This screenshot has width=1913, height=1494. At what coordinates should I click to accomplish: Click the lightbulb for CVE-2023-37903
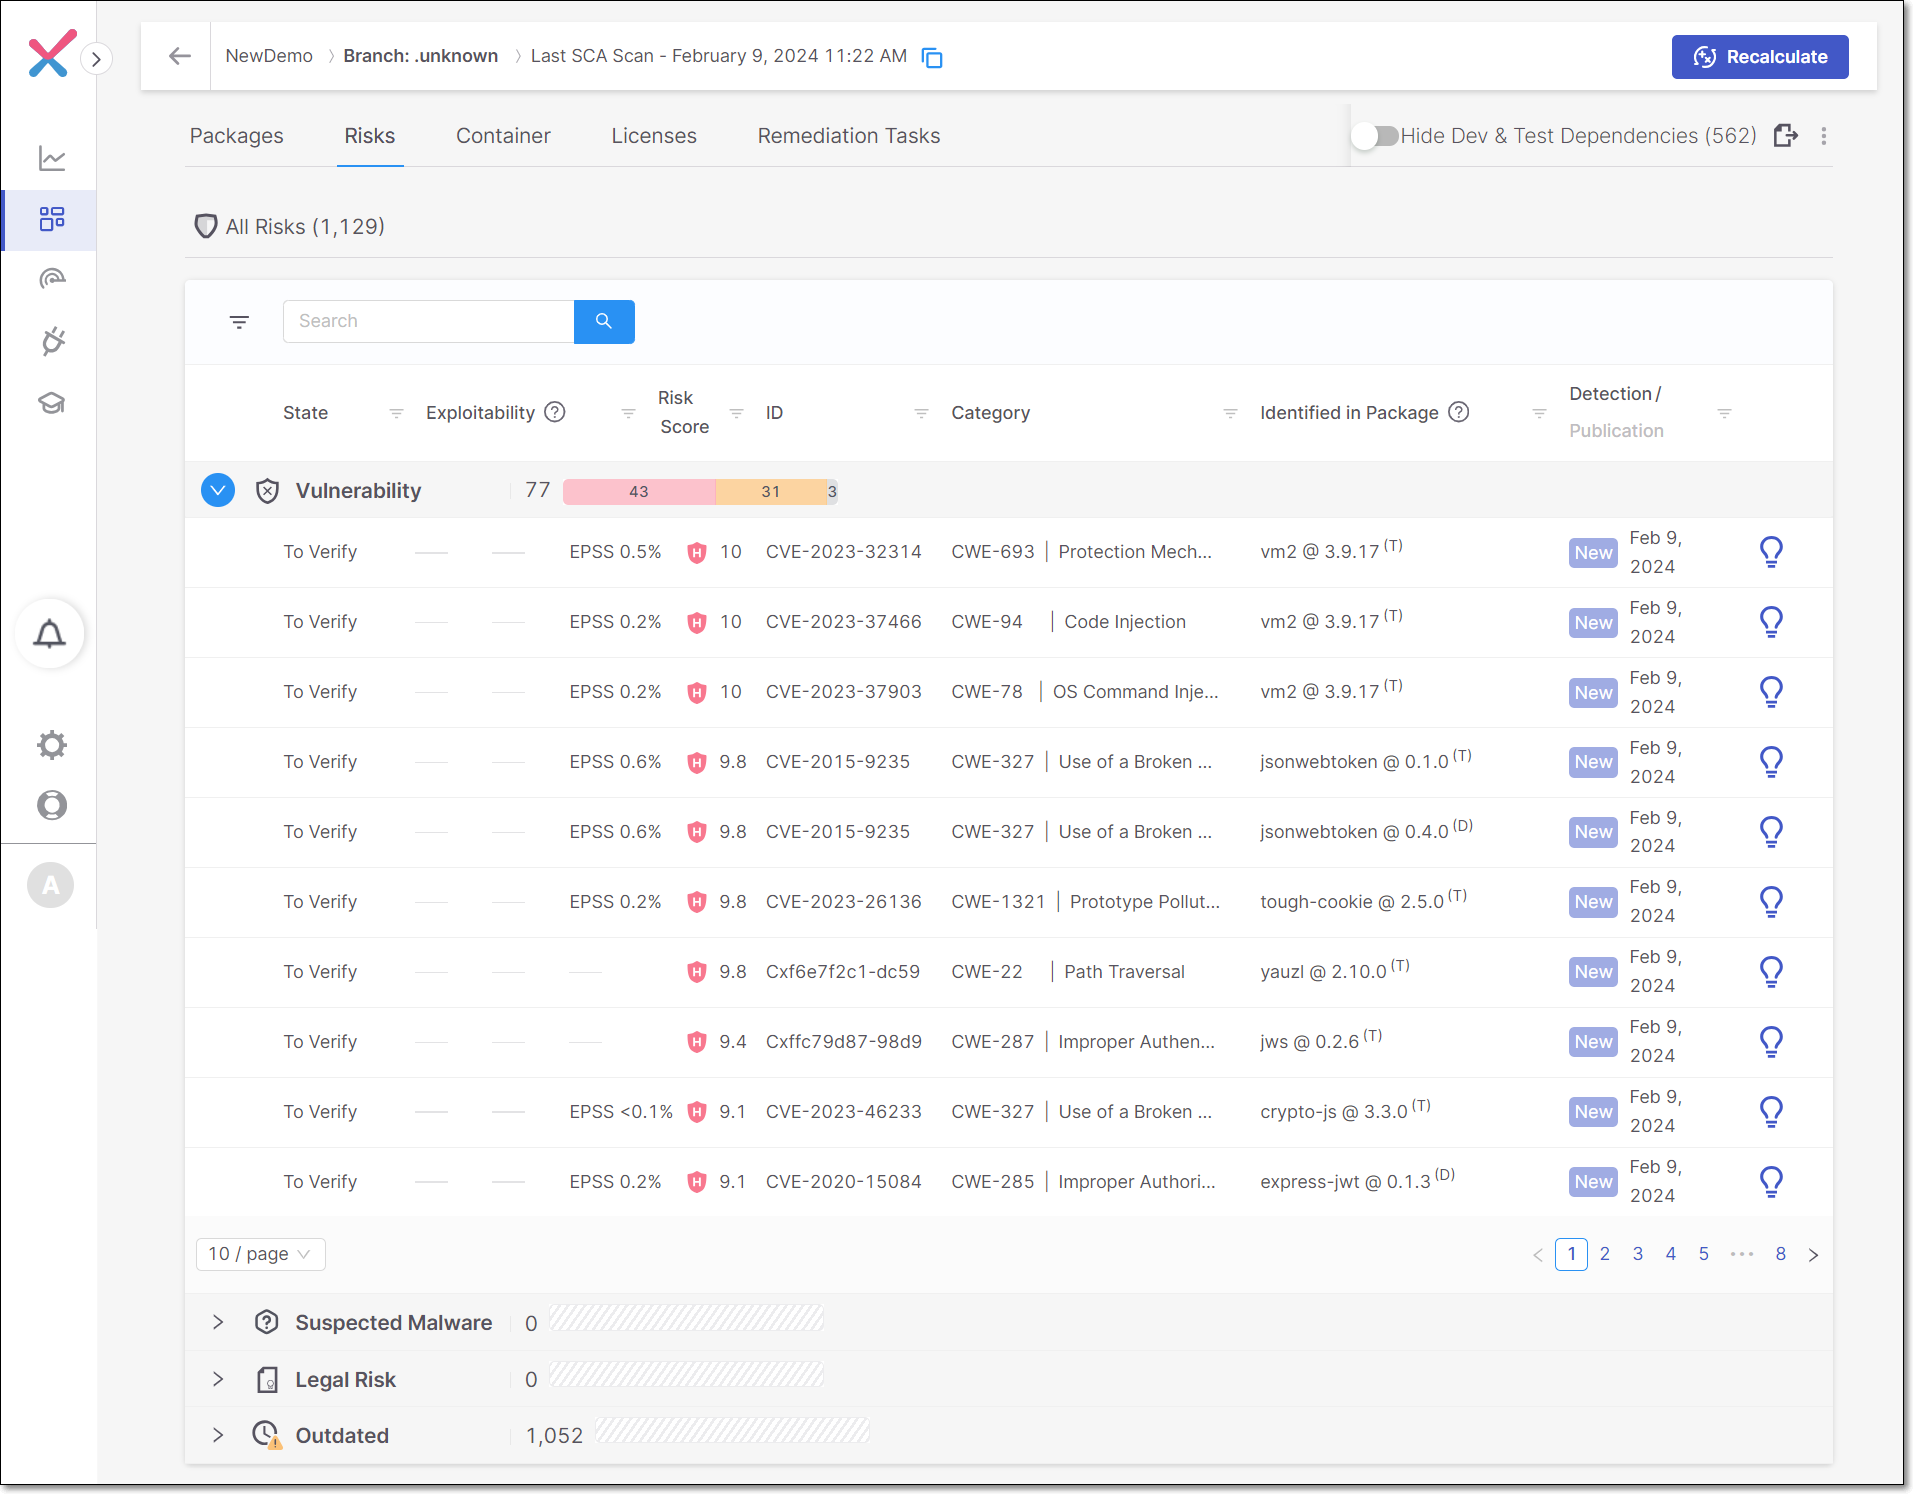pos(1771,692)
